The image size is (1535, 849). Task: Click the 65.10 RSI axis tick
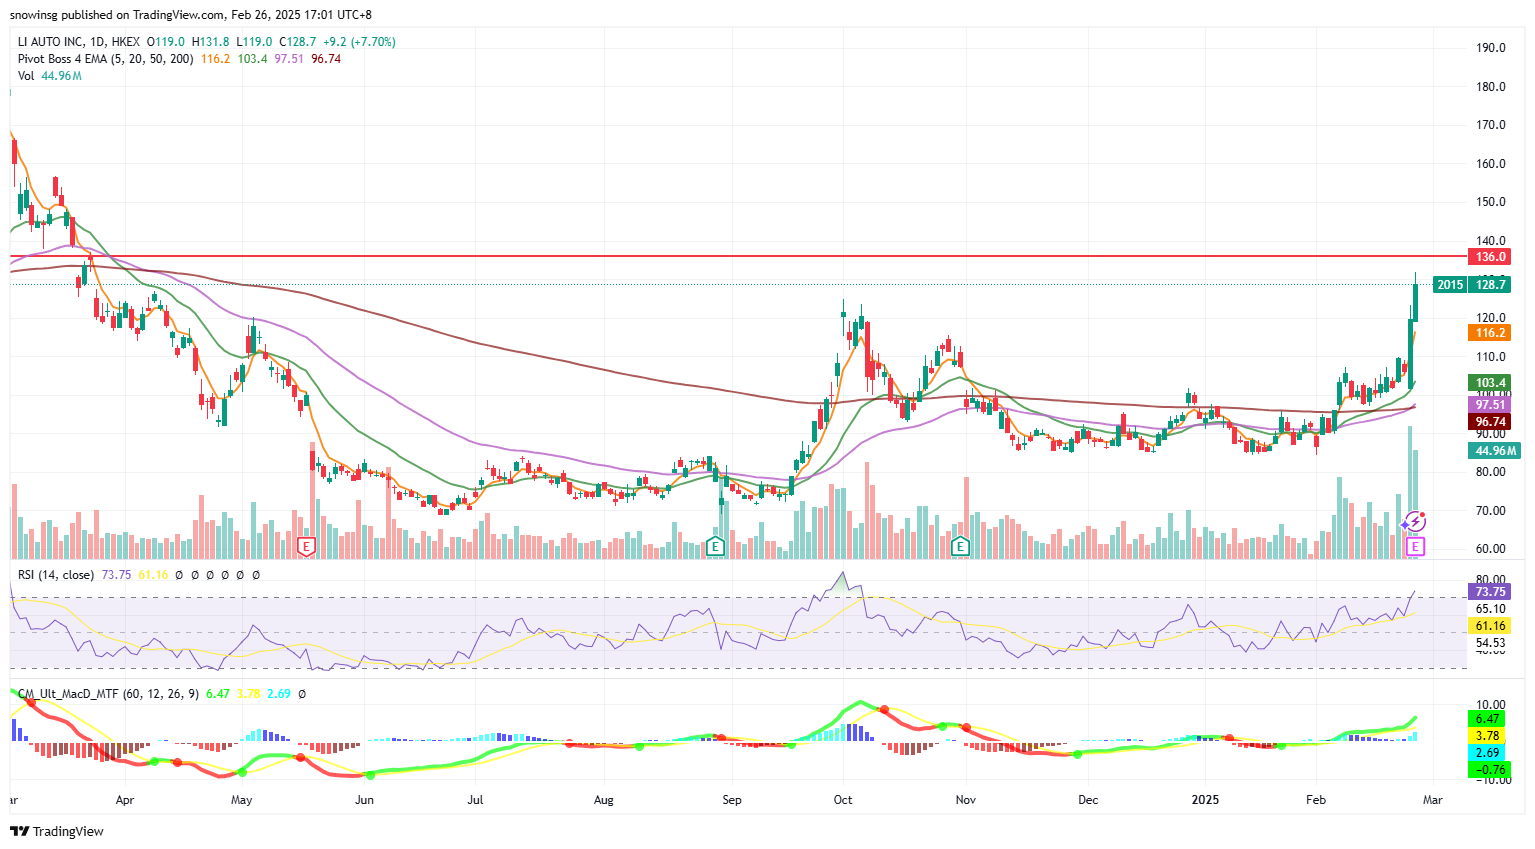1491,609
